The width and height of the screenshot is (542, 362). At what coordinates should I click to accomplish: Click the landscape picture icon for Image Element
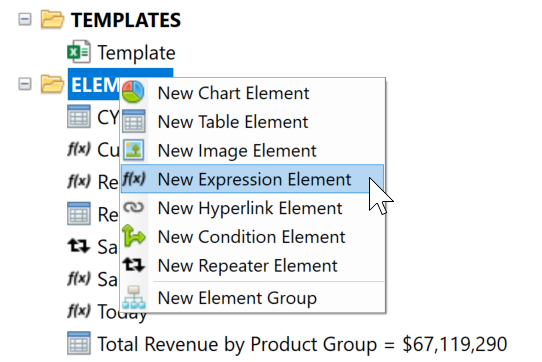tap(133, 150)
